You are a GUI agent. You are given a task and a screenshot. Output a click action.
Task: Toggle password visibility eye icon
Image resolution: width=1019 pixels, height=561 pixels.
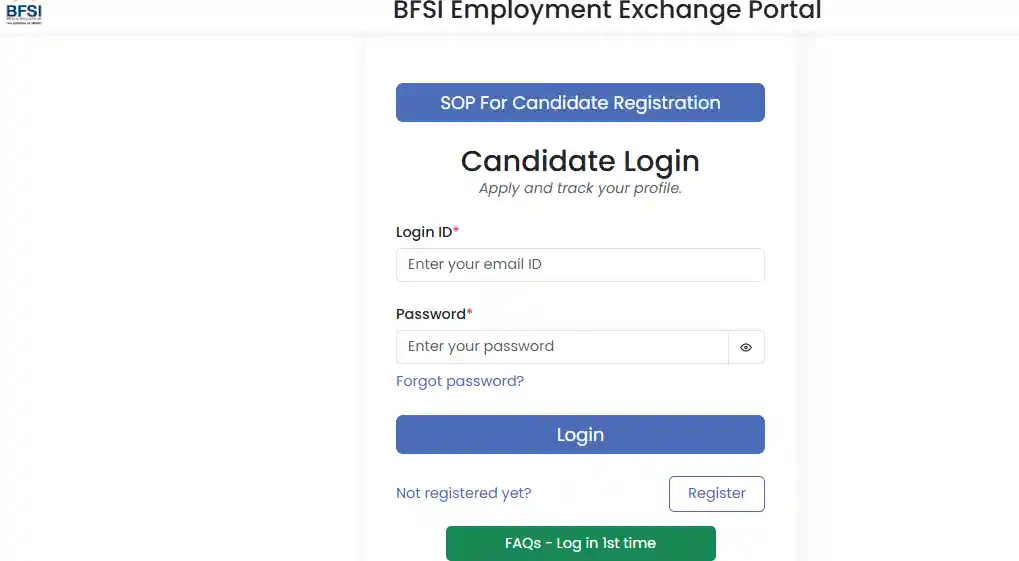tap(746, 347)
